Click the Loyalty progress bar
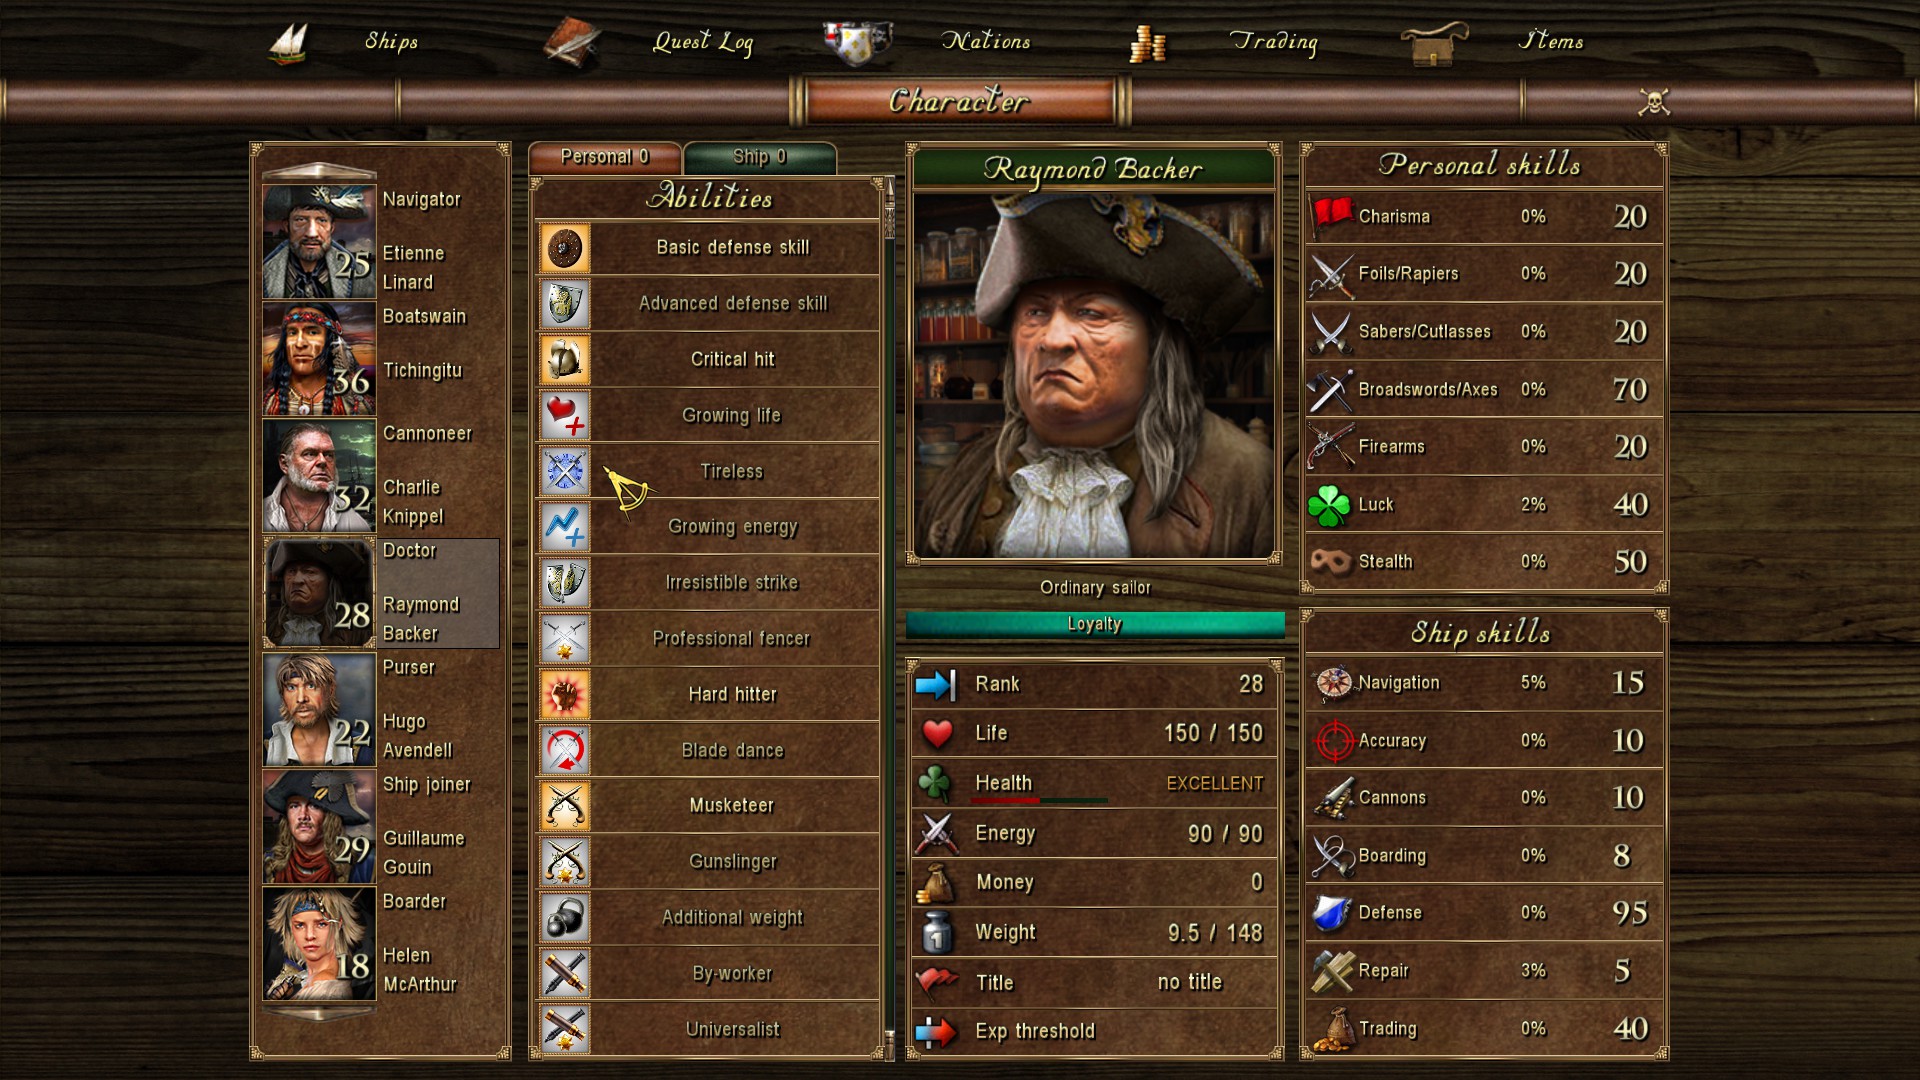This screenshot has width=1920, height=1080. click(1095, 624)
